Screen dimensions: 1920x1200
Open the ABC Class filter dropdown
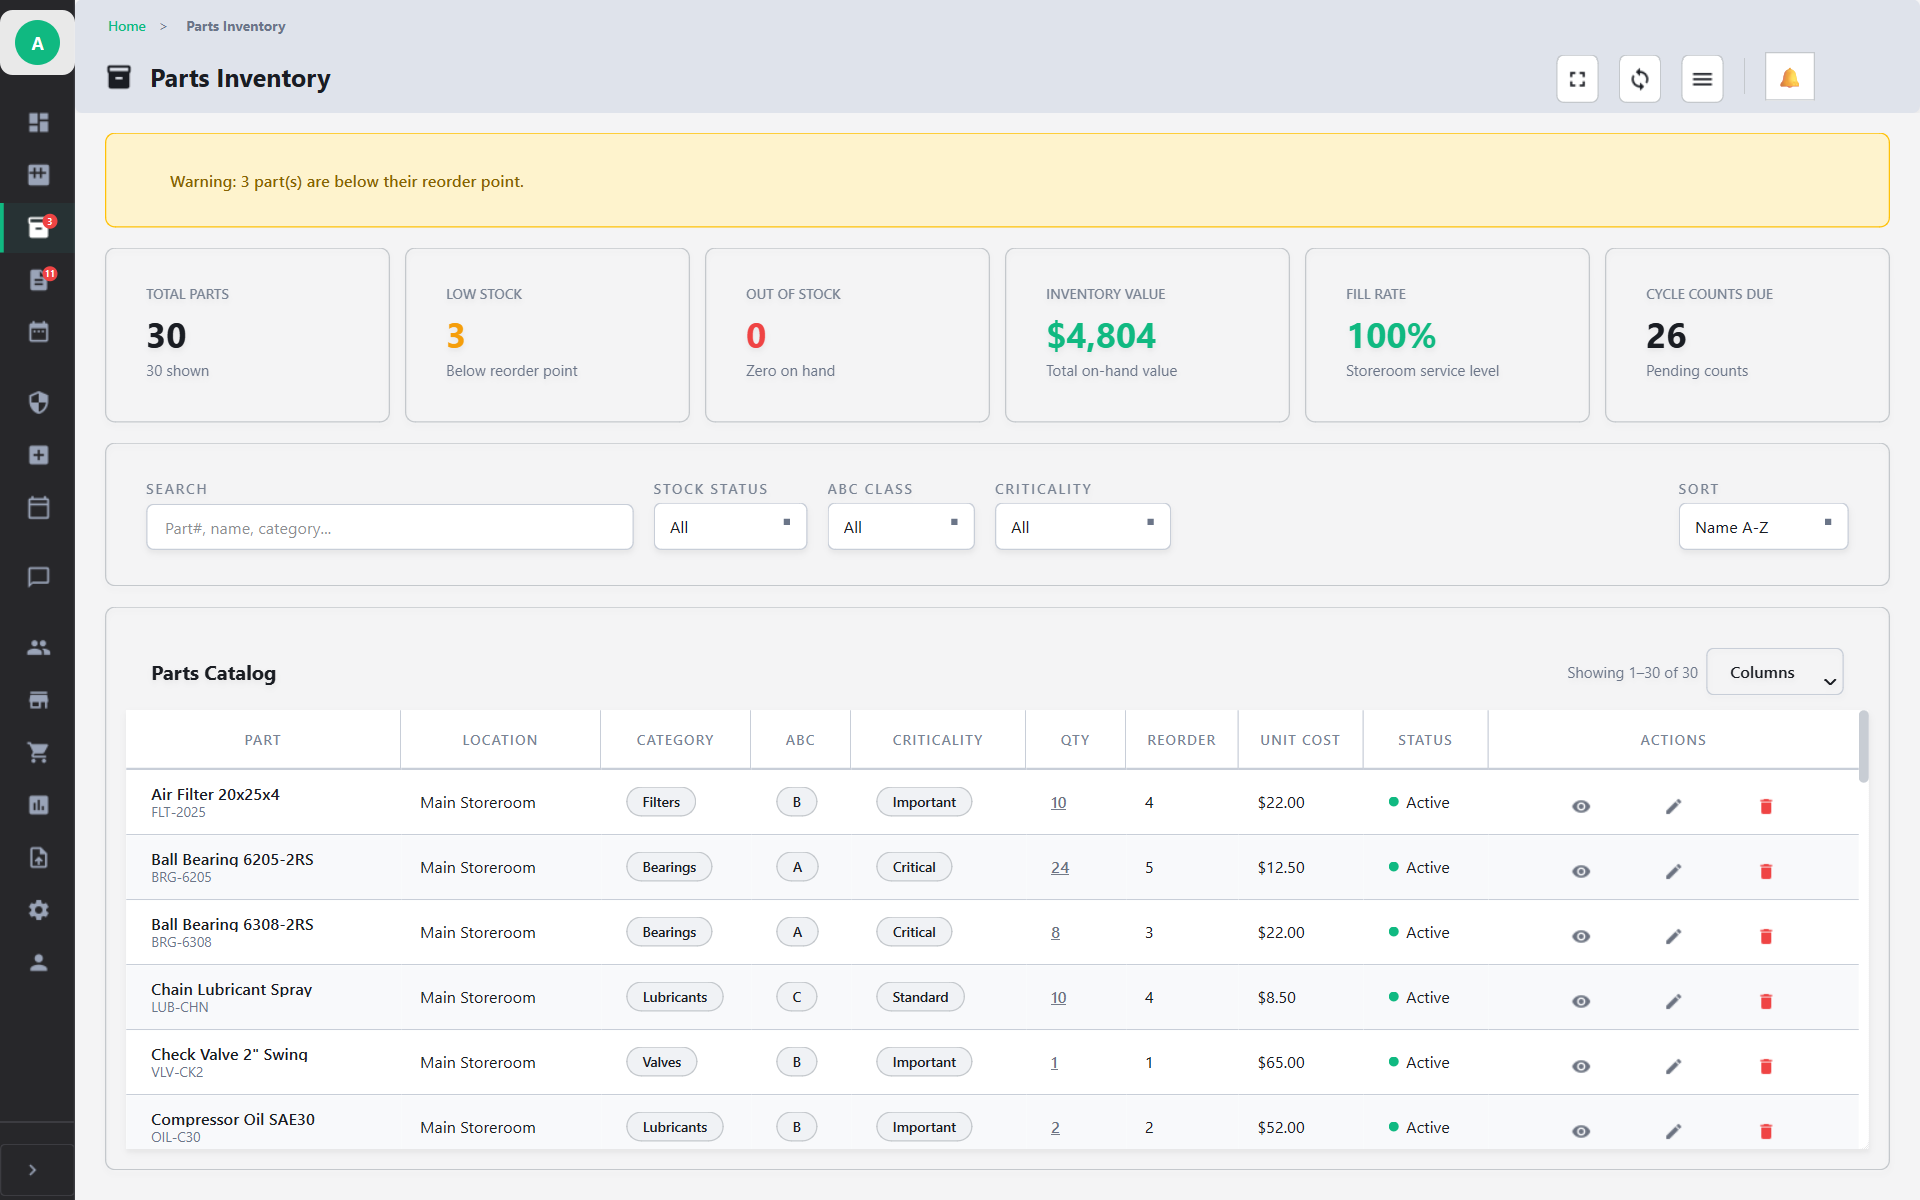(900, 526)
